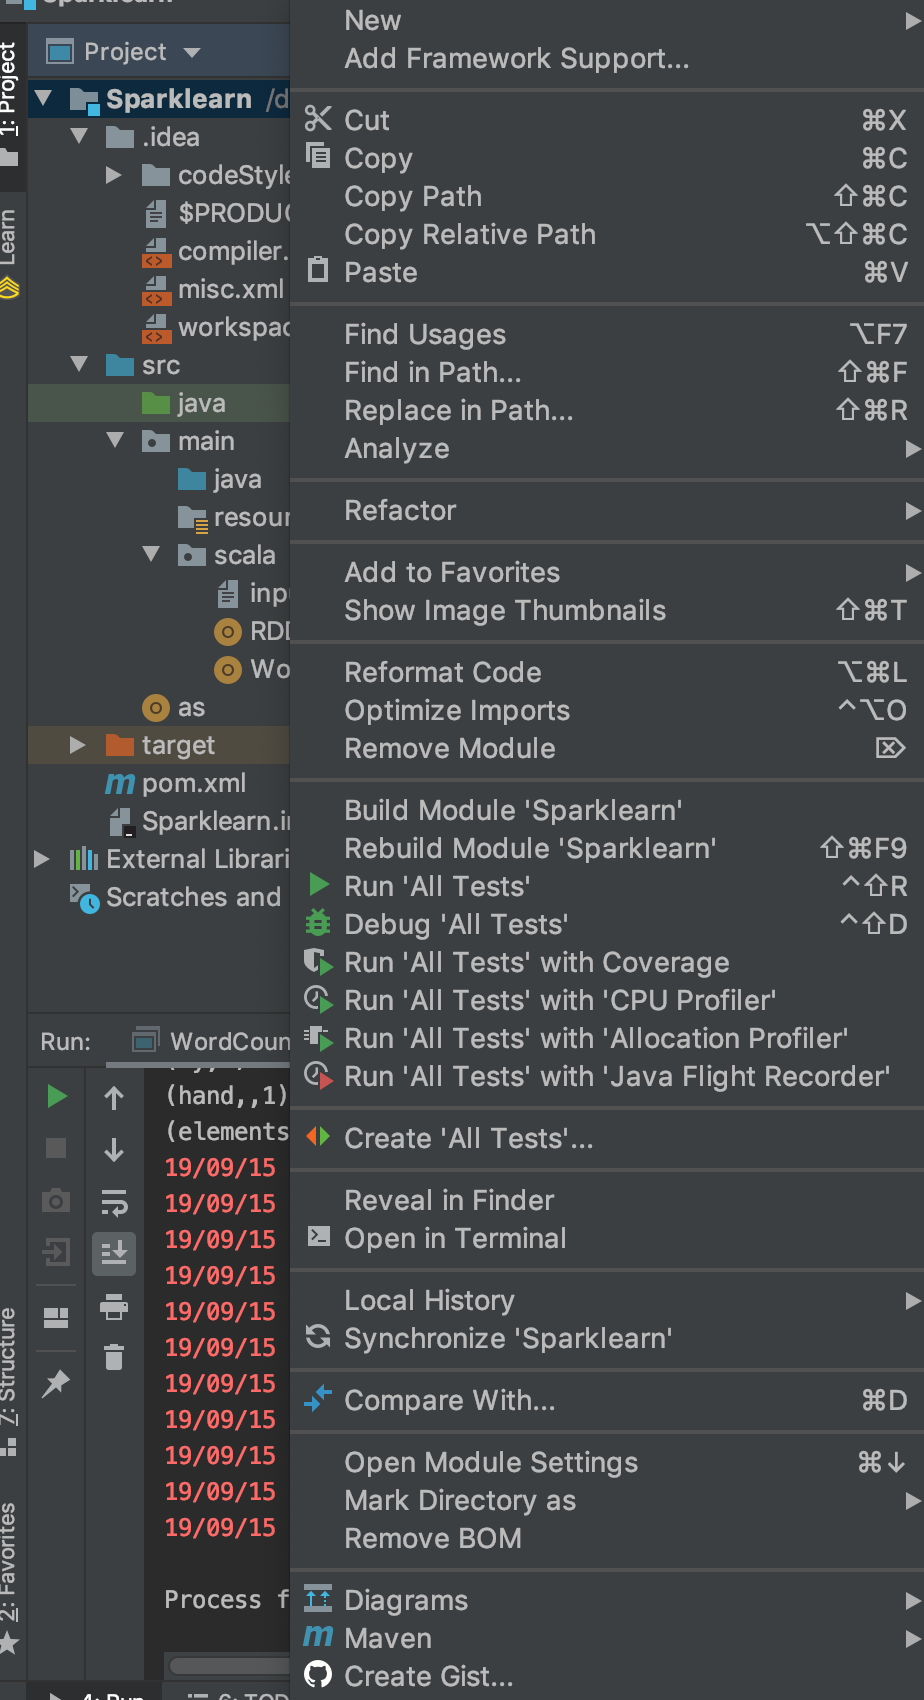Open the Project view dropdown

tap(125, 52)
